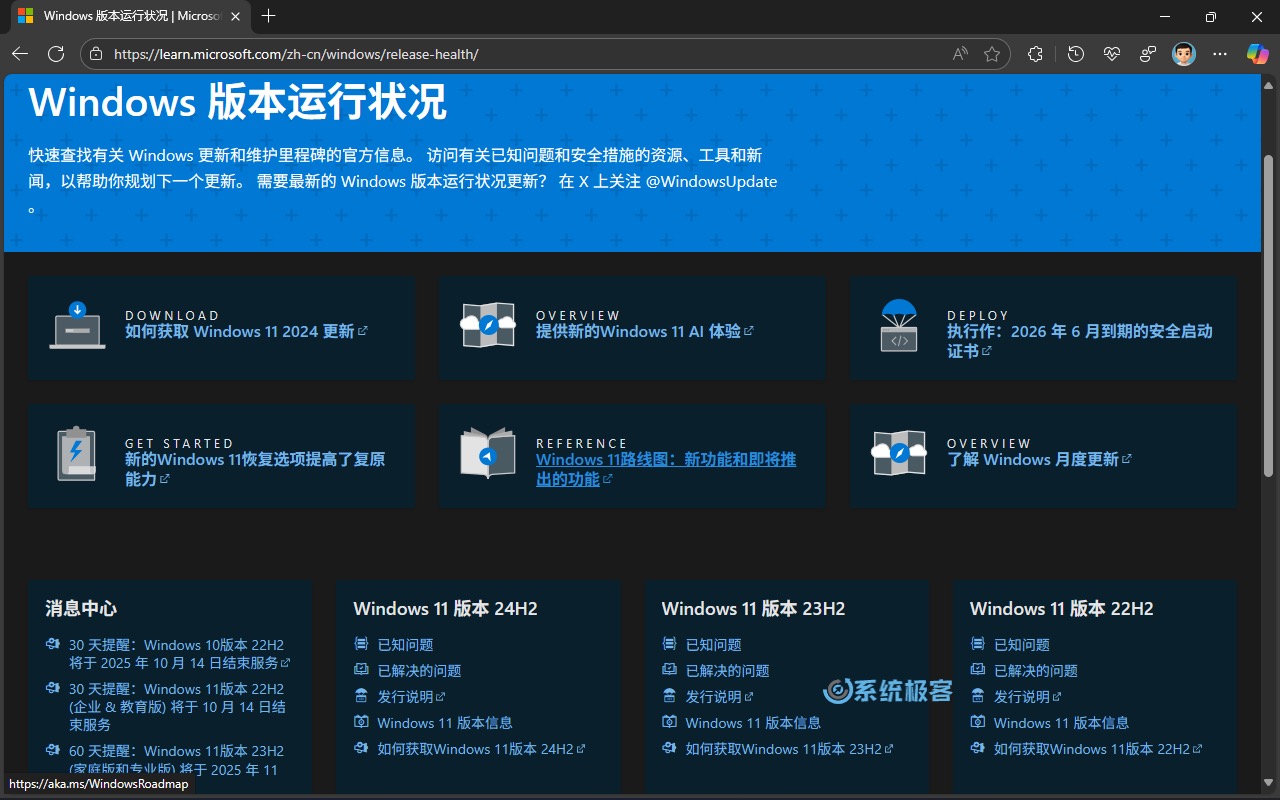1280x800 pixels.
Task: Open Windows 11 版本信息 under 24H2
Action: coord(445,723)
